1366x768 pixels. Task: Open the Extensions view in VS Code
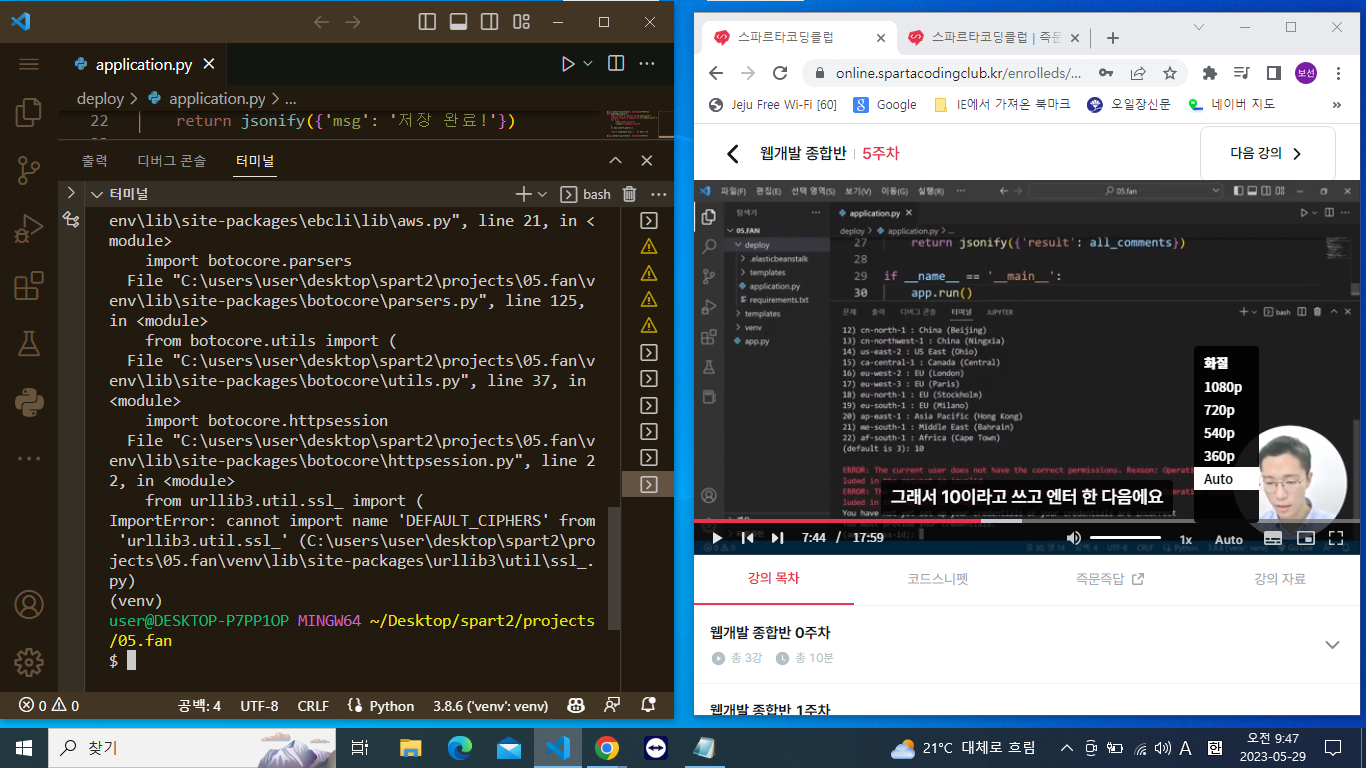coord(28,287)
